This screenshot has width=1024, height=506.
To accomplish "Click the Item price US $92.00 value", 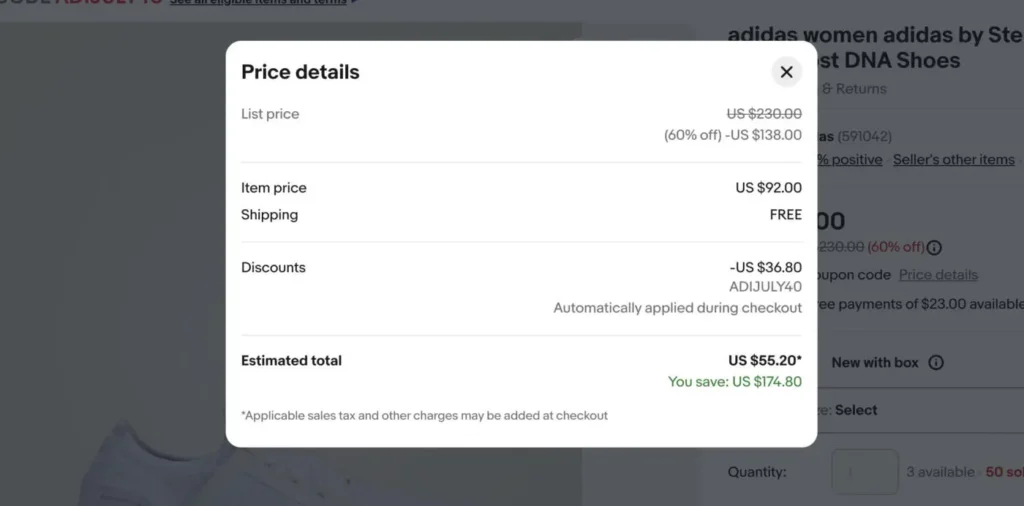I will tap(769, 188).
